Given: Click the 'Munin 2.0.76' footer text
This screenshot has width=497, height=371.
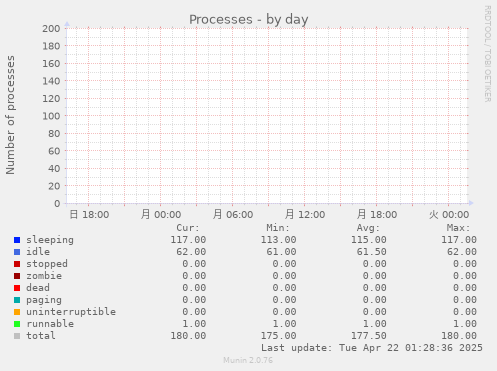Looking at the screenshot, I should point(248,360).
